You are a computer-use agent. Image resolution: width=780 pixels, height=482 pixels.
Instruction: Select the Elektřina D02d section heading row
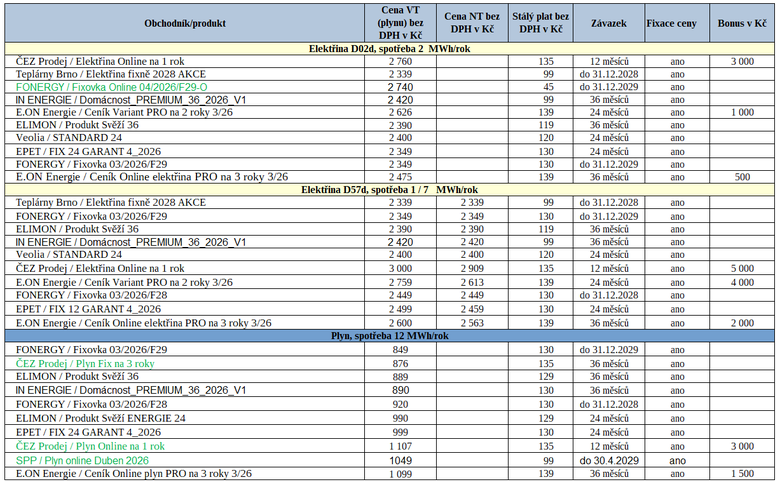[x=392, y=48]
